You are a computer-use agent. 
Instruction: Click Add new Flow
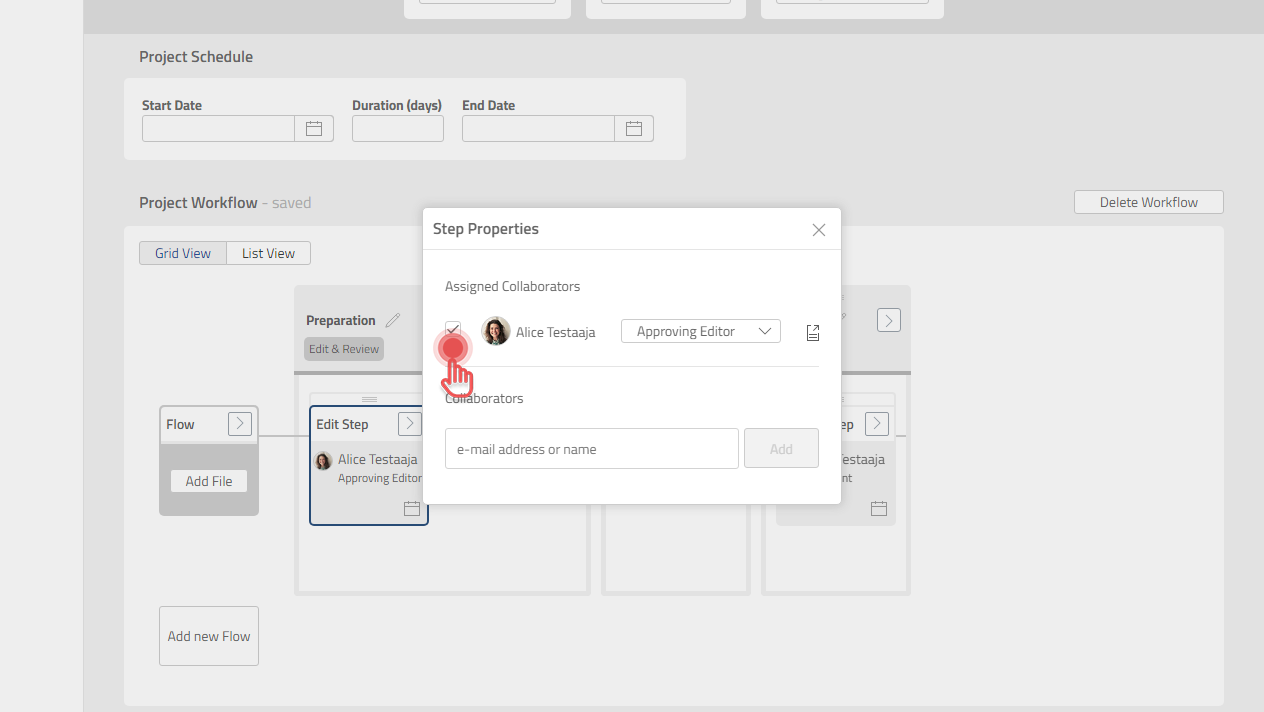coord(208,635)
